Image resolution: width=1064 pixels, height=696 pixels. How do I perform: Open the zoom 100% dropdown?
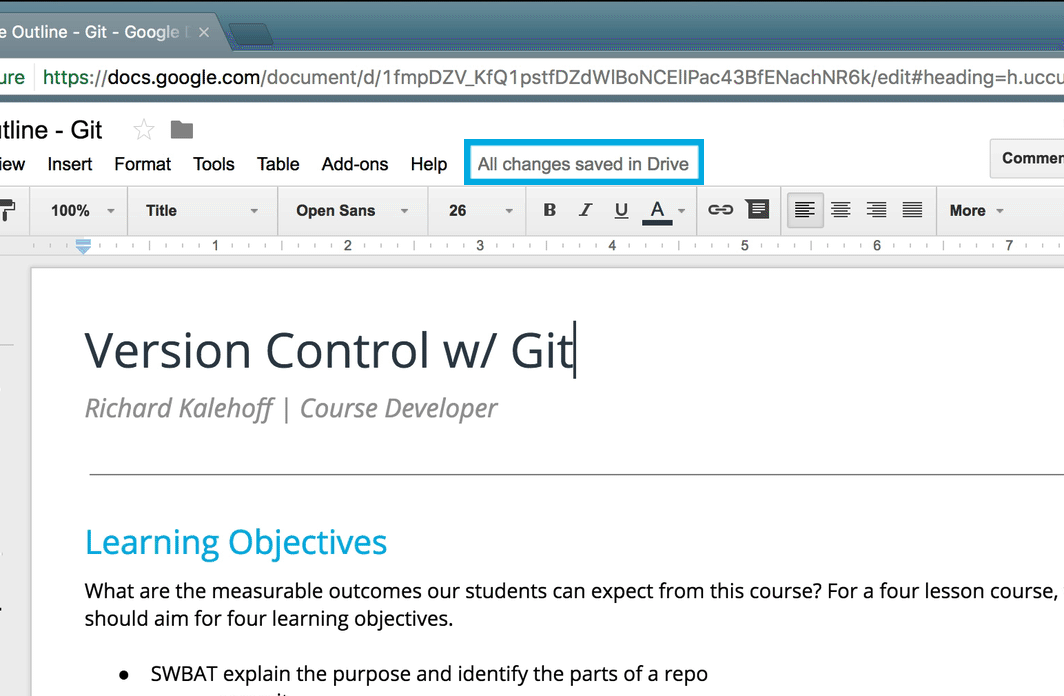pyautogui.click(x=83, y=210)
